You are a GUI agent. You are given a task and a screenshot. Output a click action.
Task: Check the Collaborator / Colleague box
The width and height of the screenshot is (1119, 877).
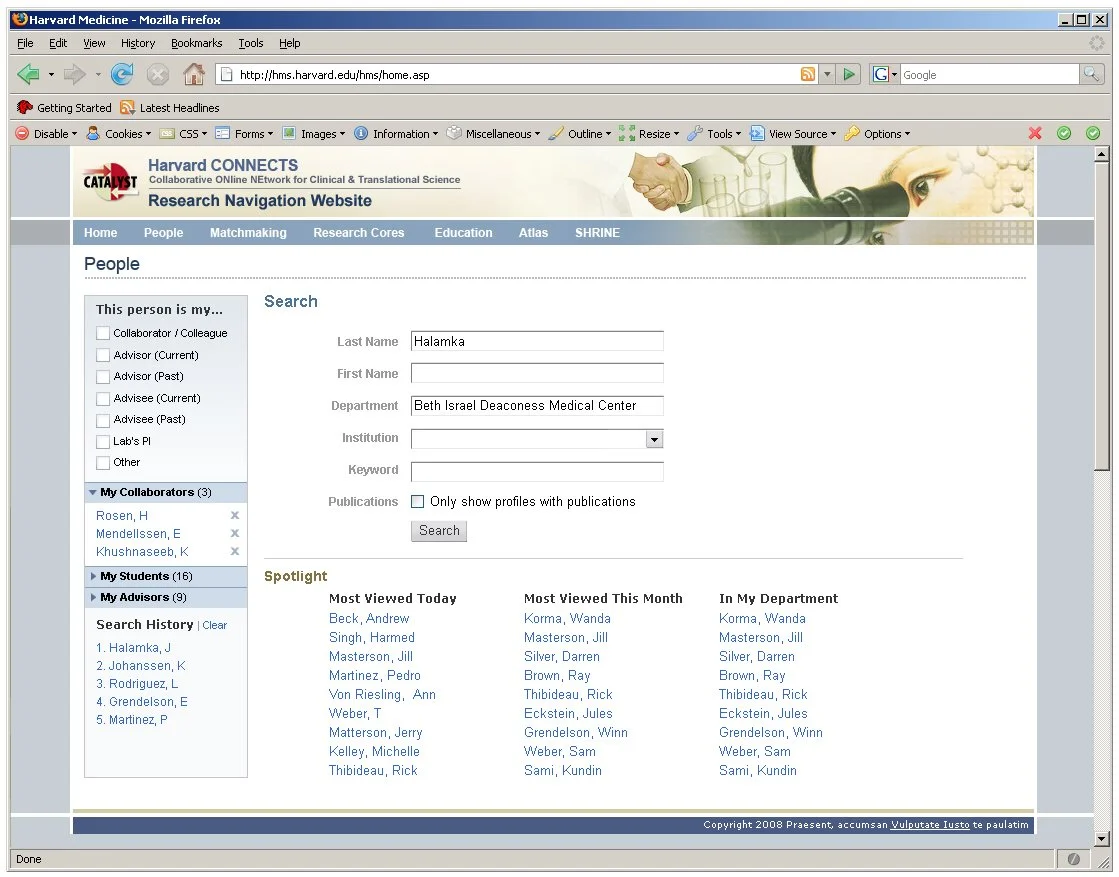tap(103, 333)
